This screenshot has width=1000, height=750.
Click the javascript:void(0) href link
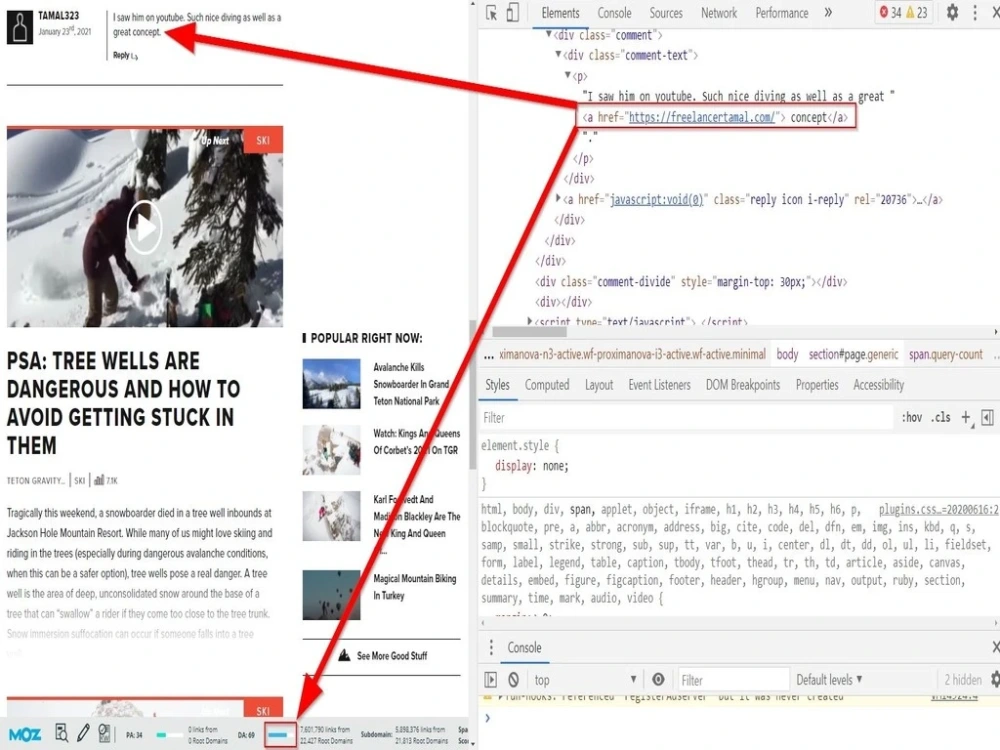(x=656, y=200)
